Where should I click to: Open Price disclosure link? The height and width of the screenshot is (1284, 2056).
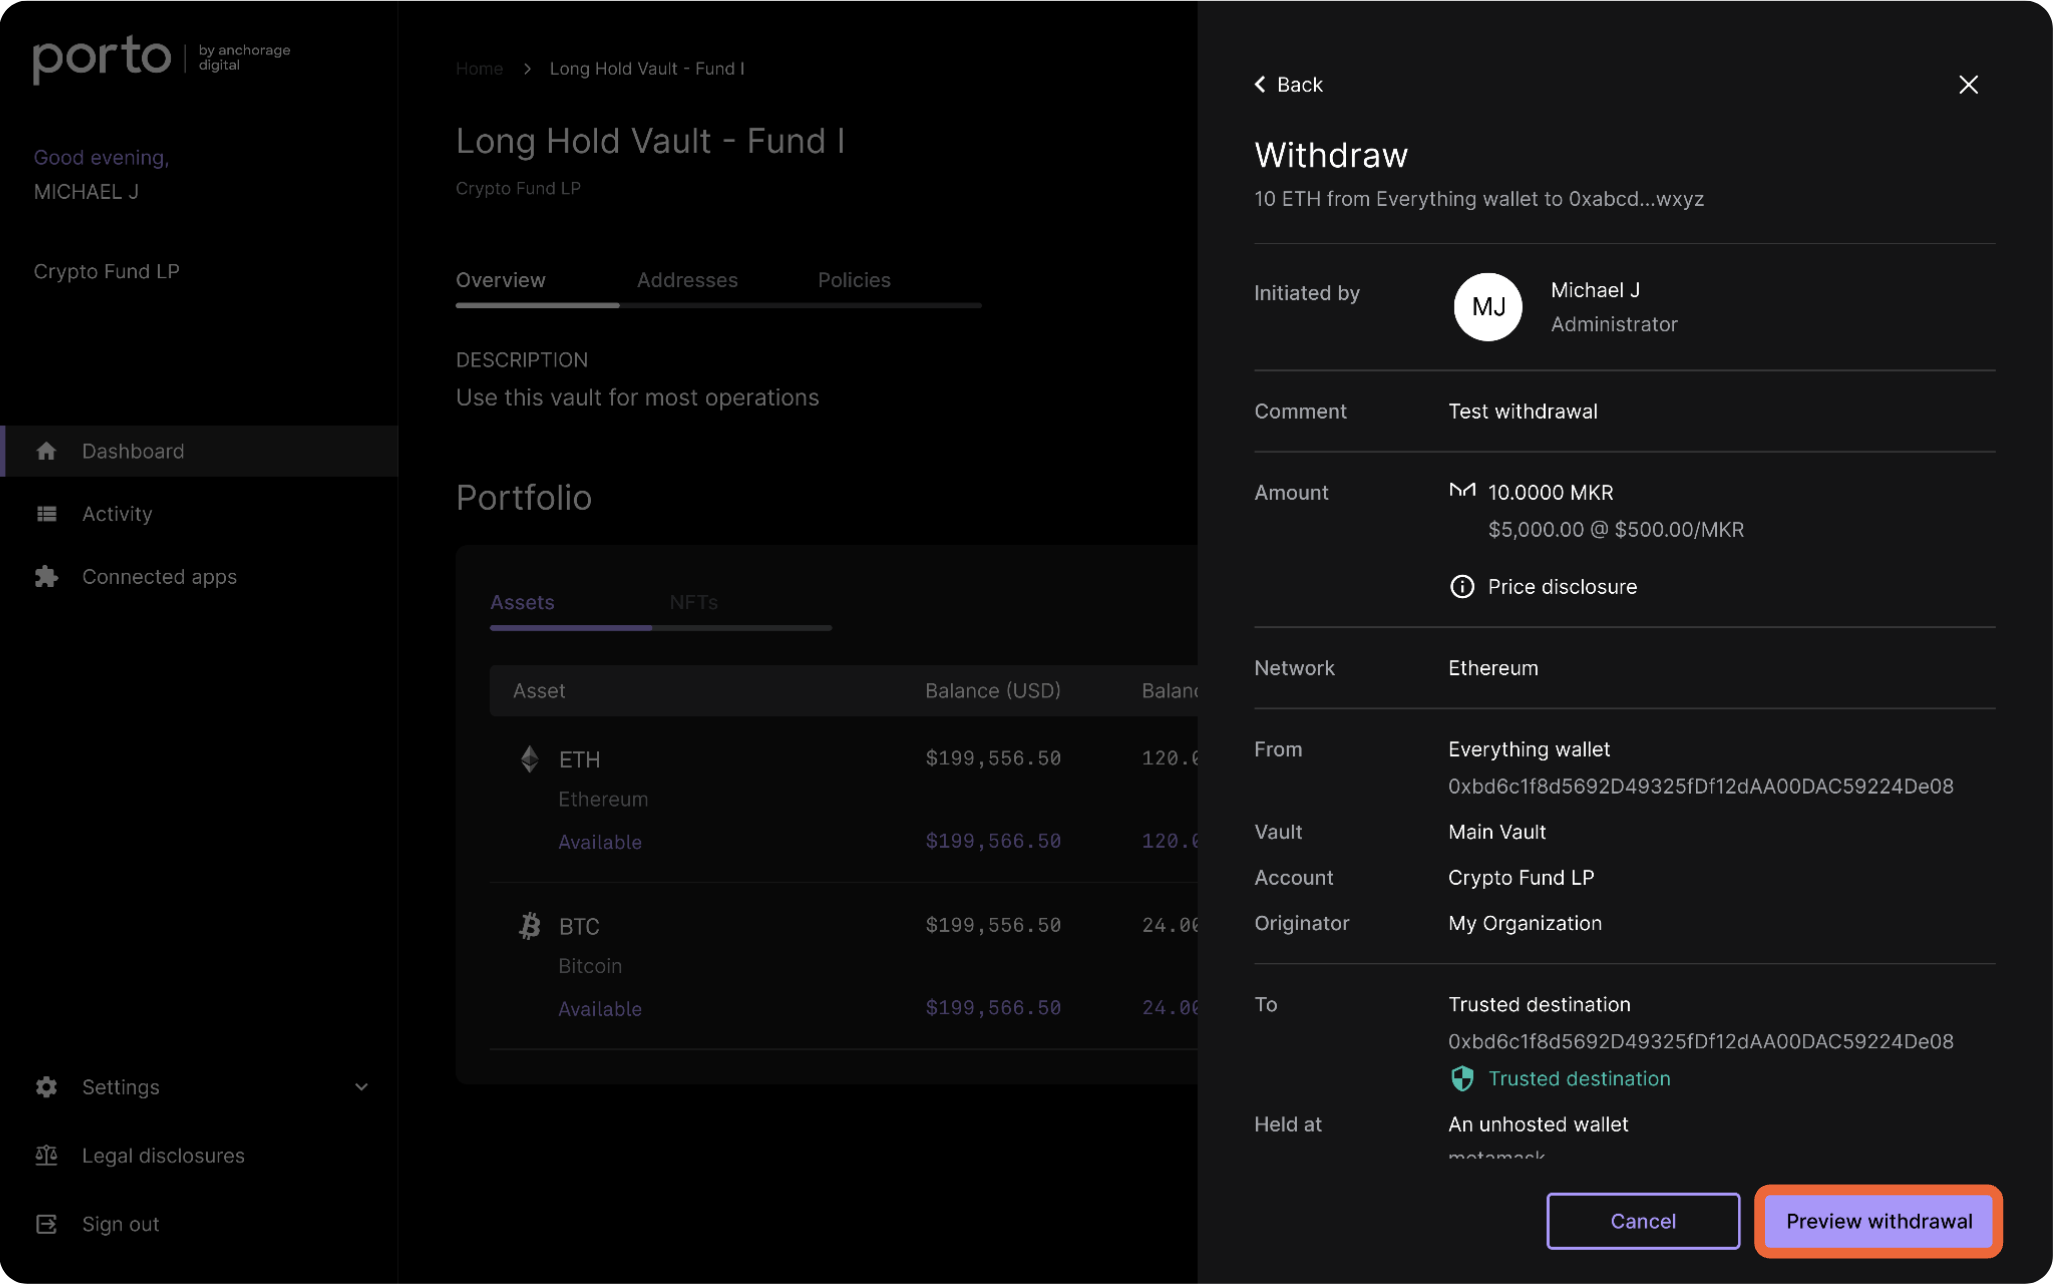tap(1562, 587)
